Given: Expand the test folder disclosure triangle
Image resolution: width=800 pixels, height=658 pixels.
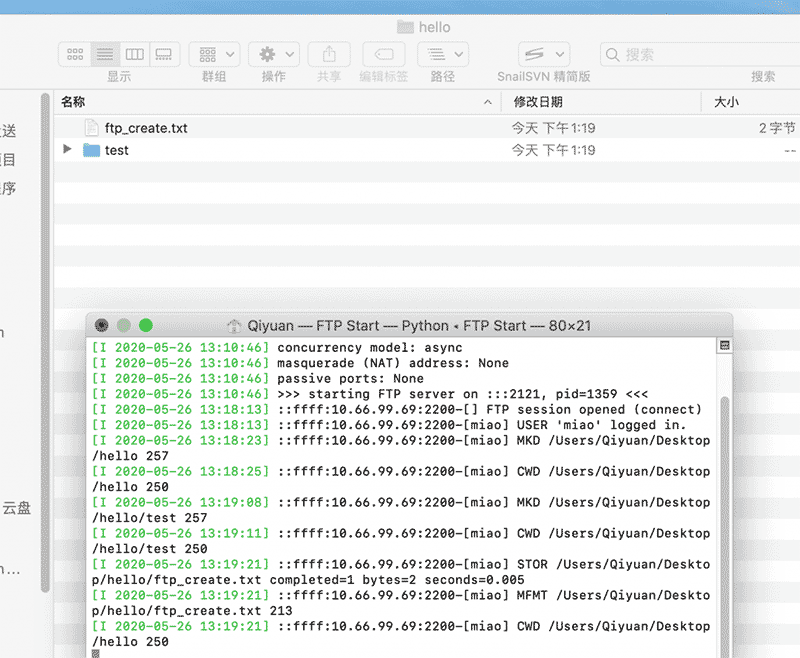Looking at the screenshot, I should [65, 150].
